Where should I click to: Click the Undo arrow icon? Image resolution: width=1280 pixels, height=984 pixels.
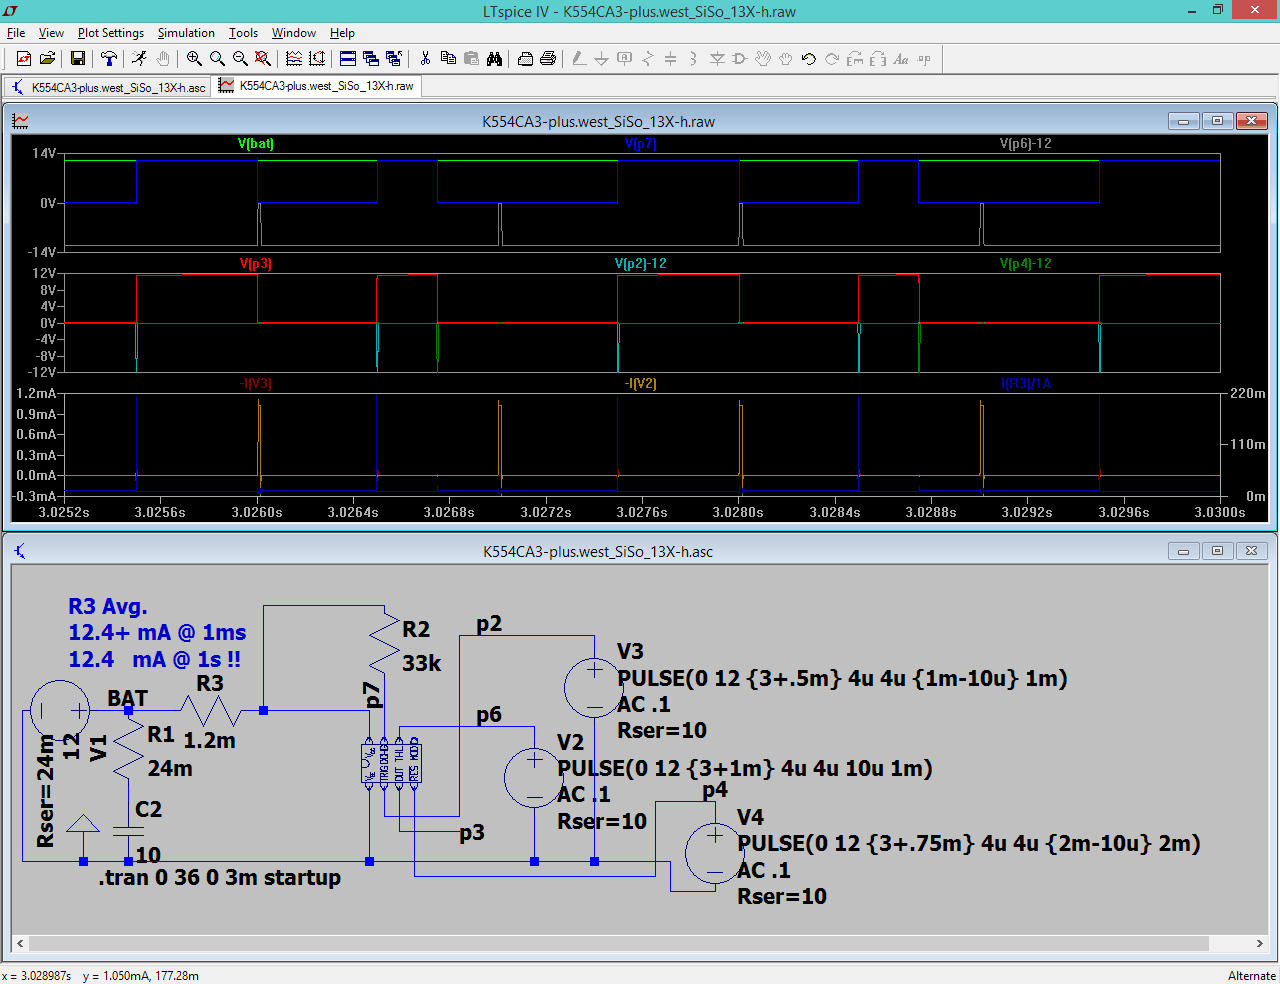point(809,59)
